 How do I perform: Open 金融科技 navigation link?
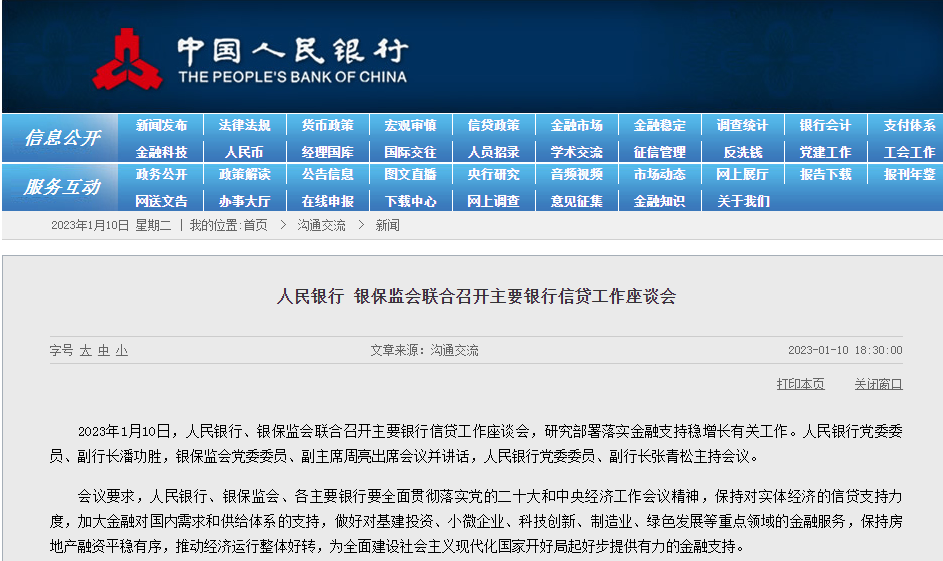click(161, 152)
